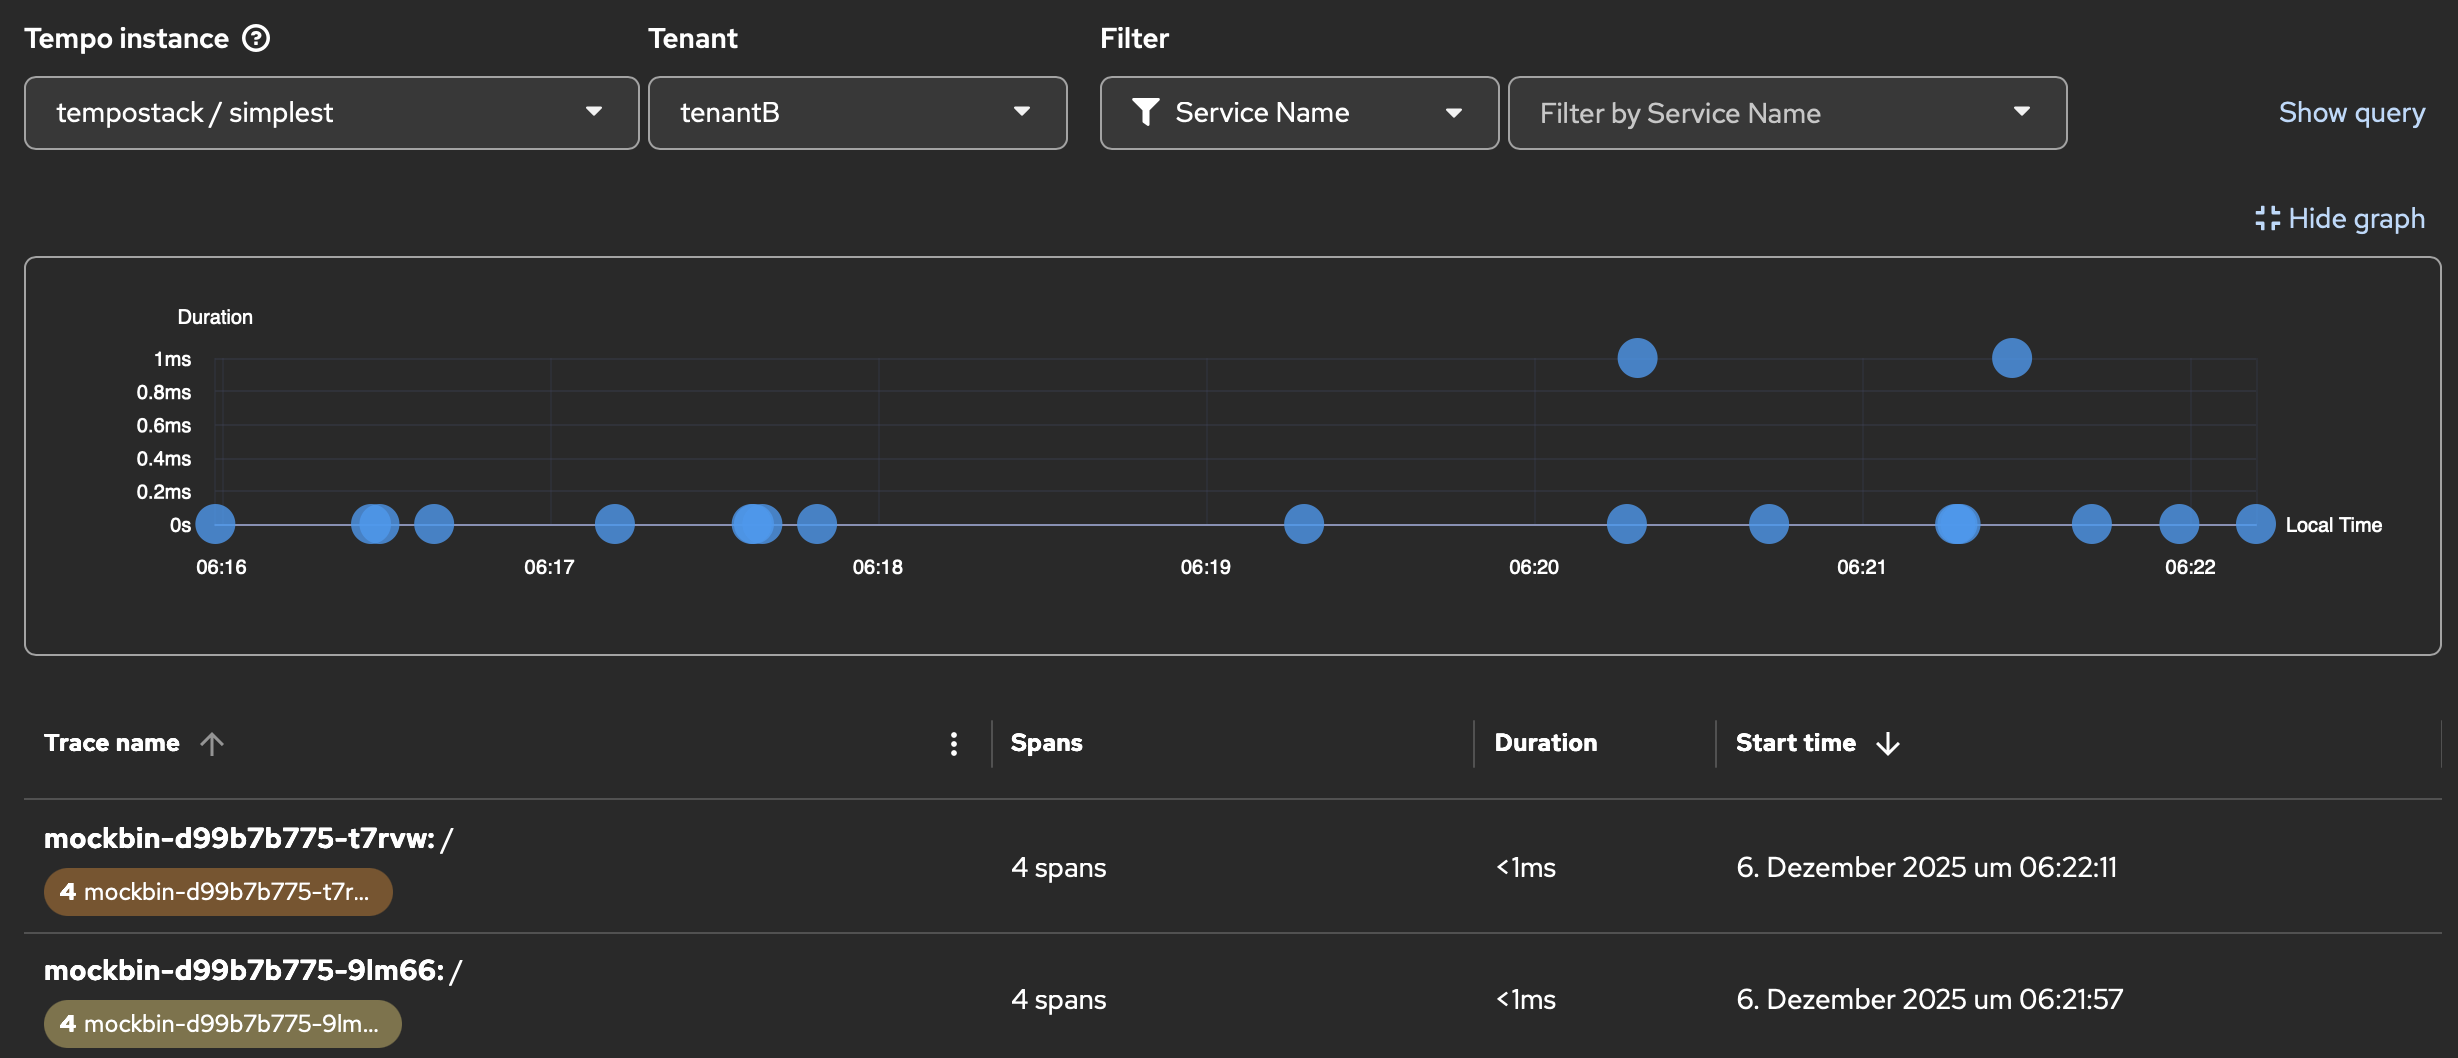Hide the graph using the Hide graph toggle

(x=2355, y=218)
